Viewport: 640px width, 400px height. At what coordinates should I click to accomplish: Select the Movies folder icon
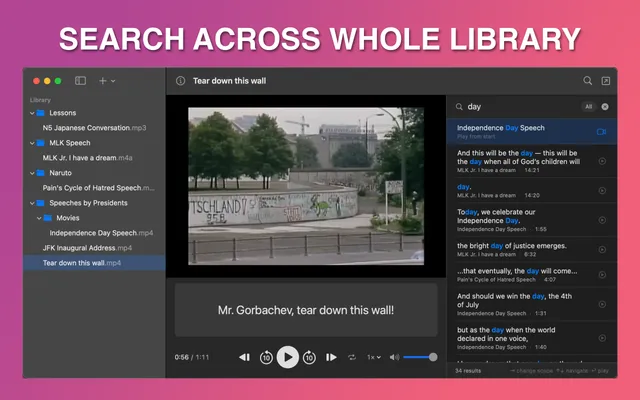(x=48, y=218)
